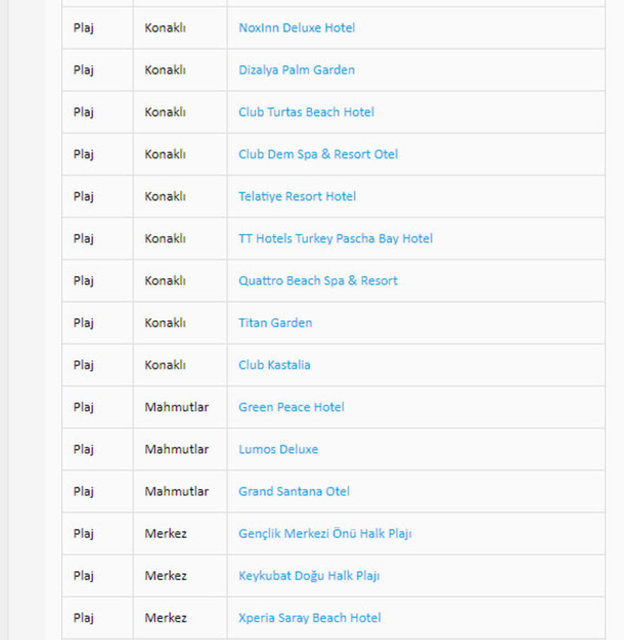This screenshot has width=624, height=640.
Task: Click Keykubat Doğu Halk Plajı link
Action: (309, 576)
